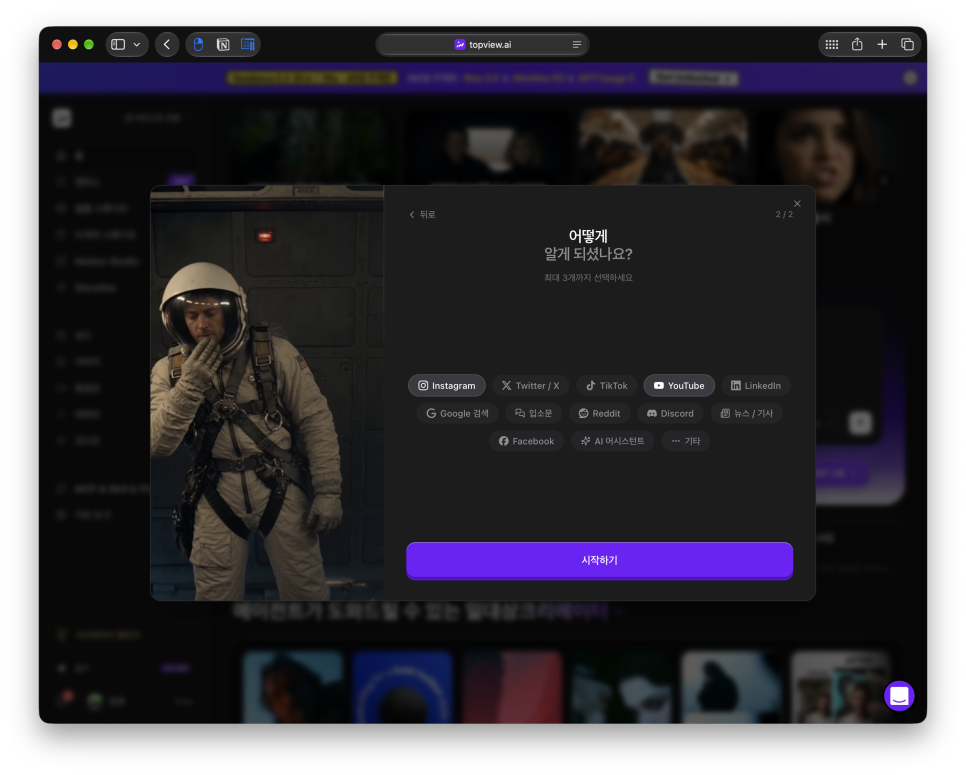Show the tab overview icon

pyautogui.click(x=907, y=44)
